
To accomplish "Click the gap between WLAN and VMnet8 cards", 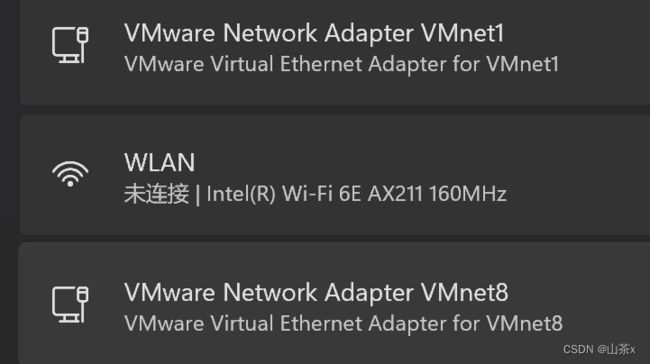I will click(335, 239).
